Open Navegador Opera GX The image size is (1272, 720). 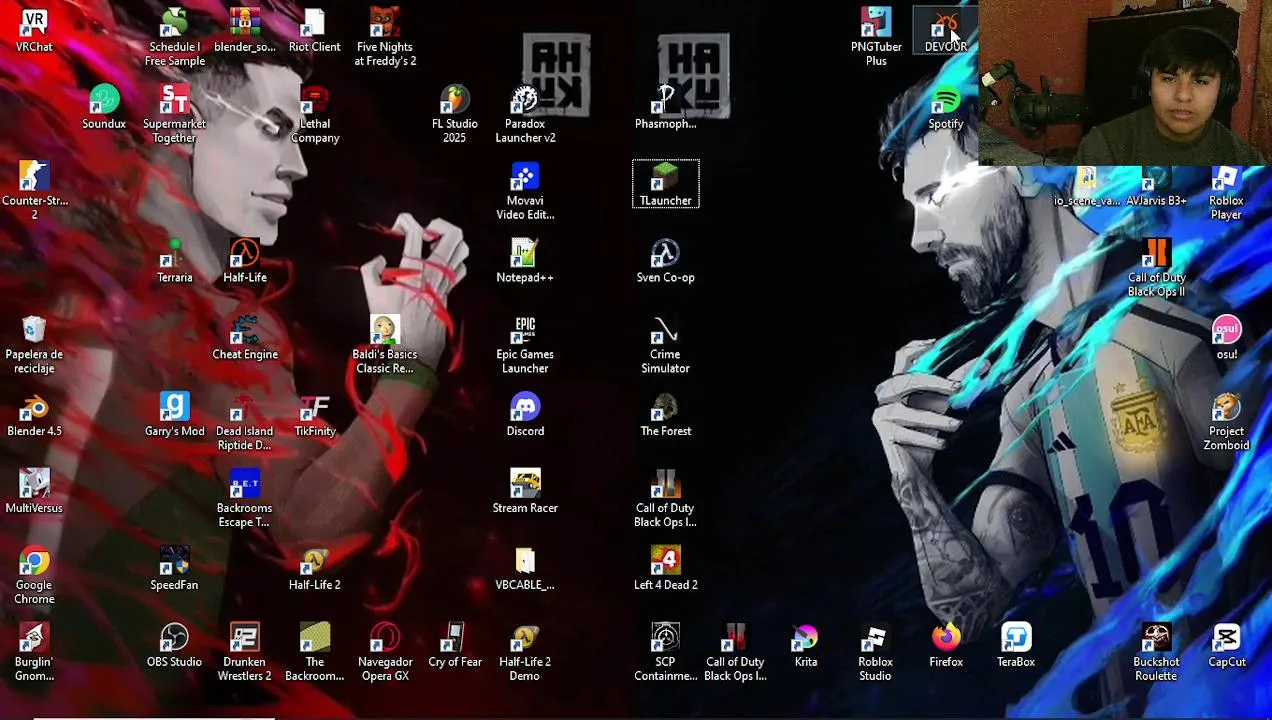(x=385, y=653)
